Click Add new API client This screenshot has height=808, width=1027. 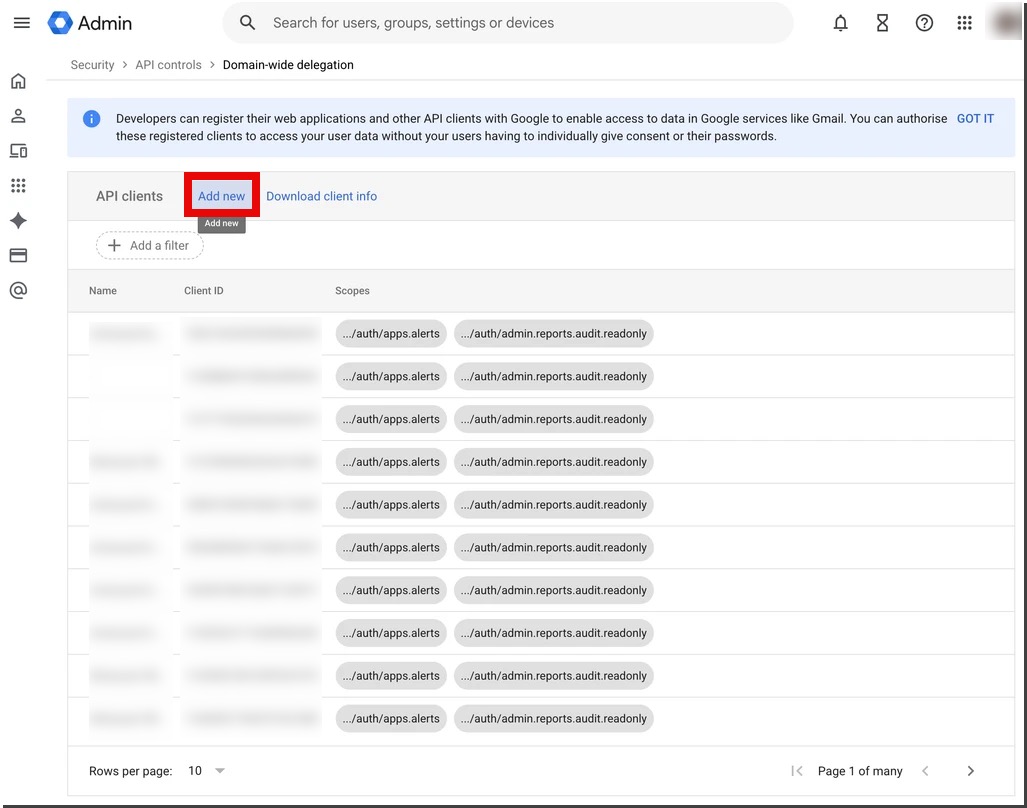(x=221, y=196)
